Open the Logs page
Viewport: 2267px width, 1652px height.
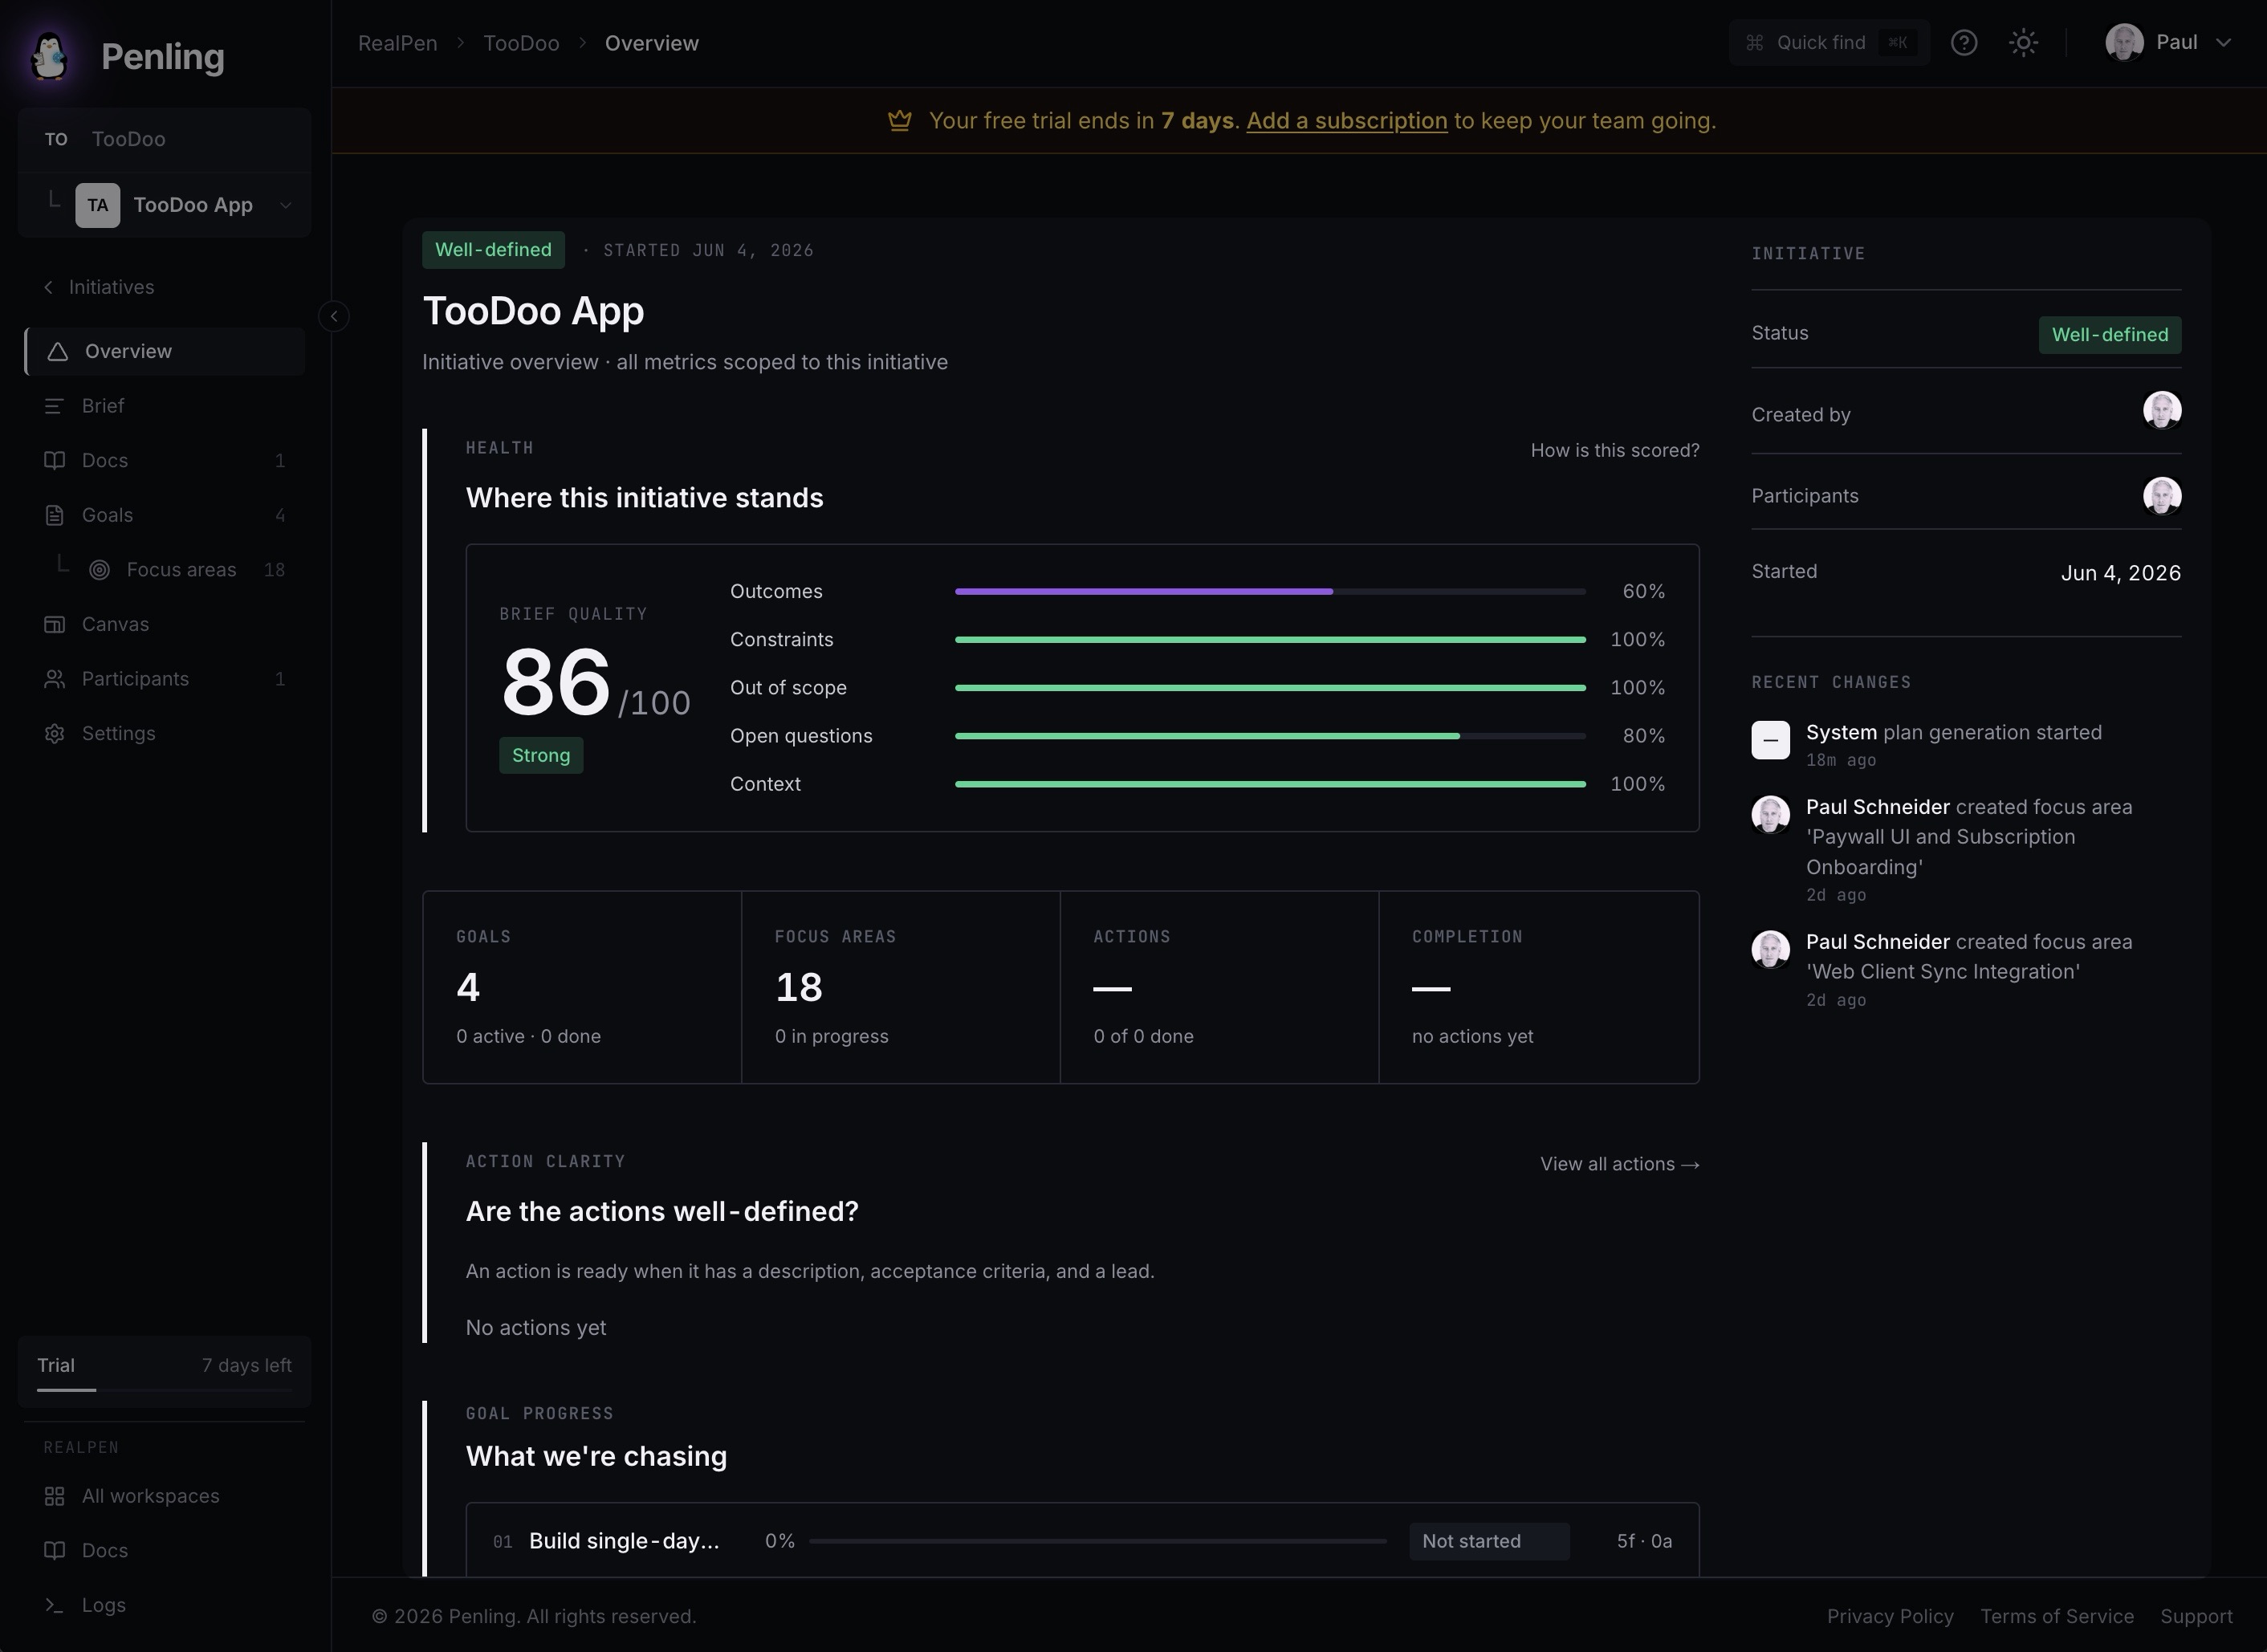165,1605
